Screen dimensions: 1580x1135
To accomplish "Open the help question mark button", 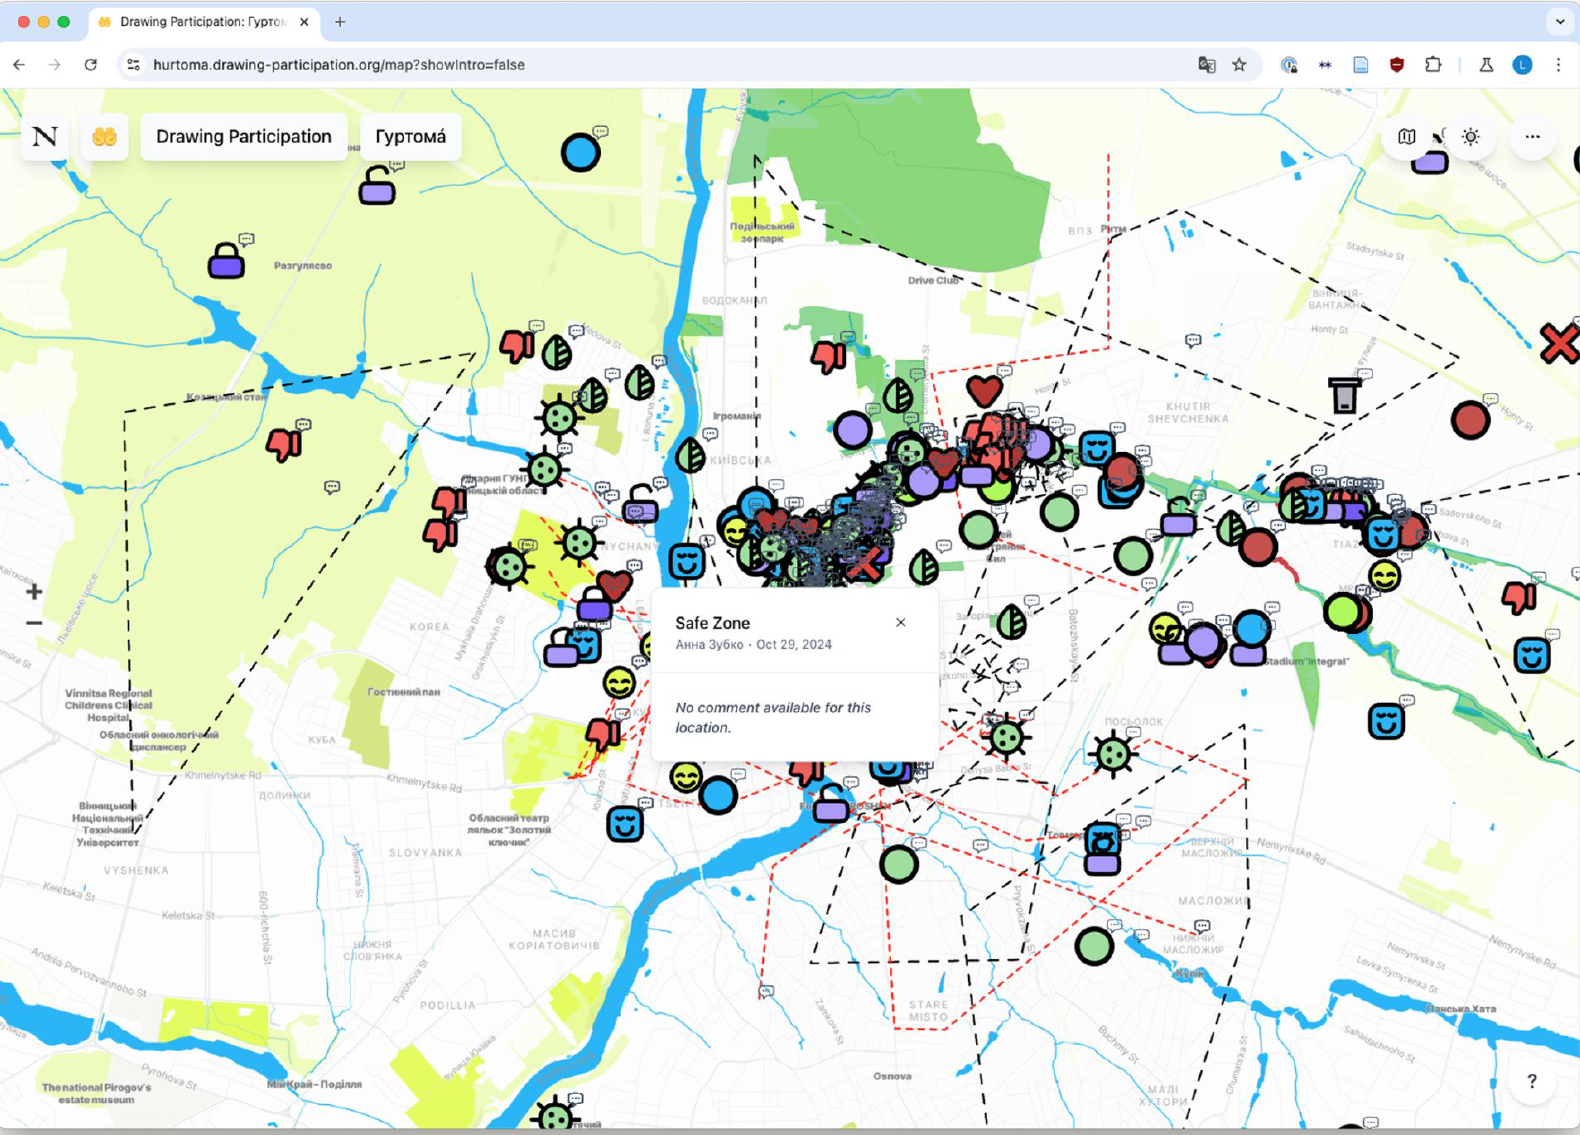I will 1531,1081.
